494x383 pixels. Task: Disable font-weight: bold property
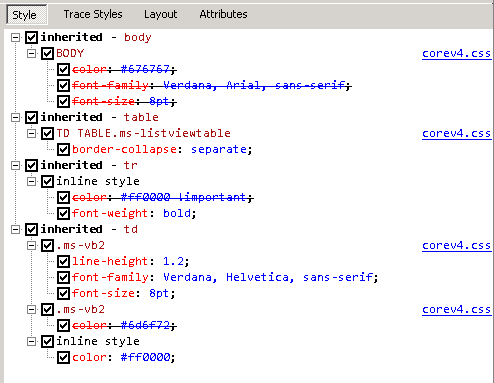tap(63, 213)
